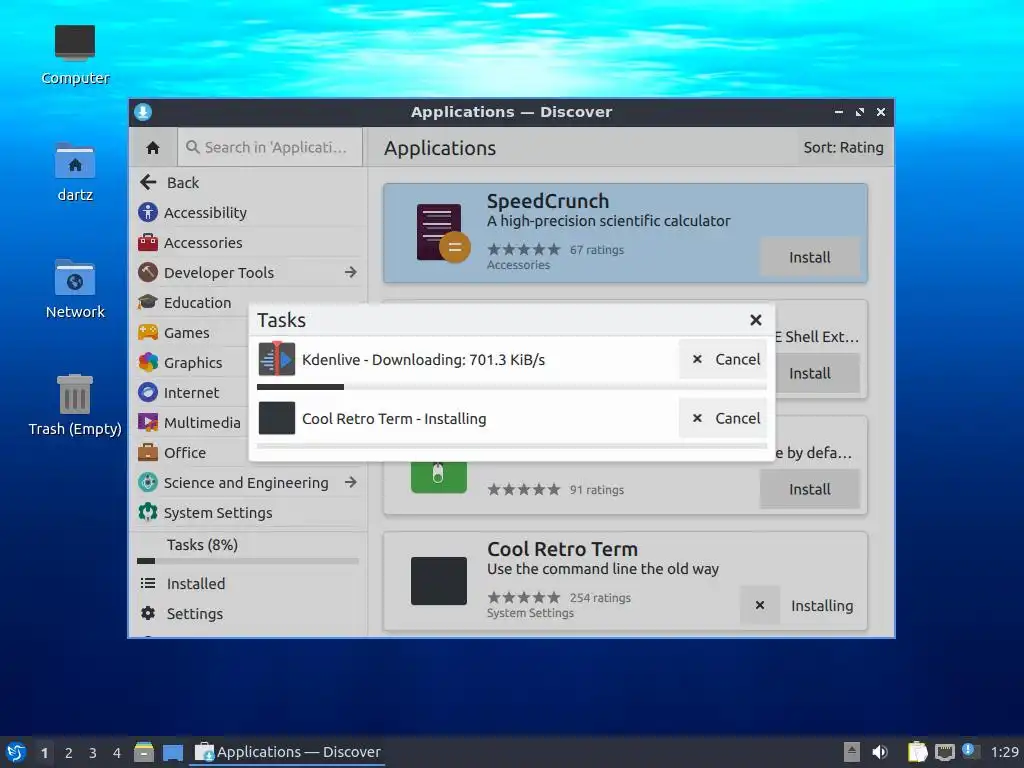Open the clipboard tray icon
This screenshot has width=1024, height=768.
[917, 752]
